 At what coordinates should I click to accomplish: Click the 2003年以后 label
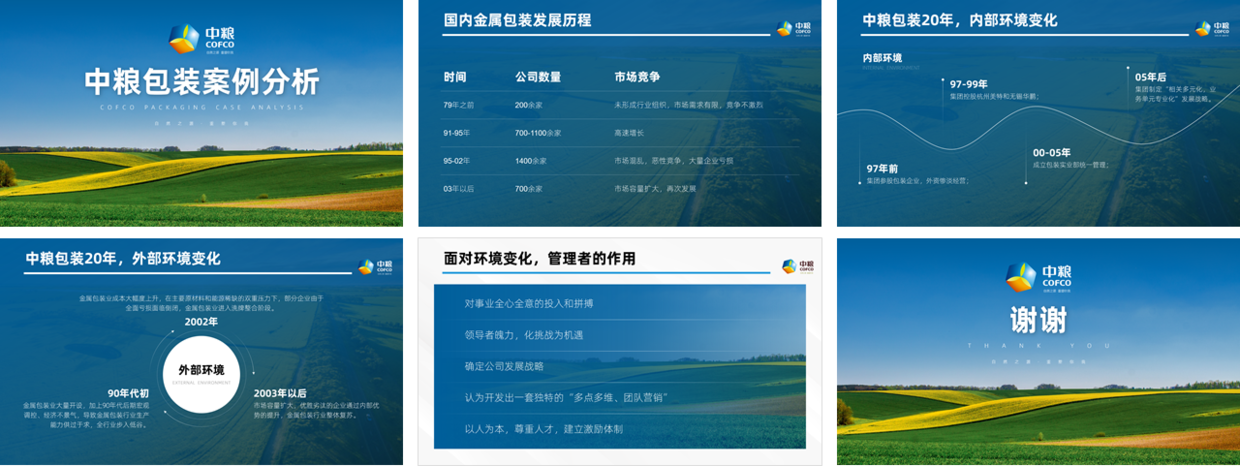(x=280, y=393)
